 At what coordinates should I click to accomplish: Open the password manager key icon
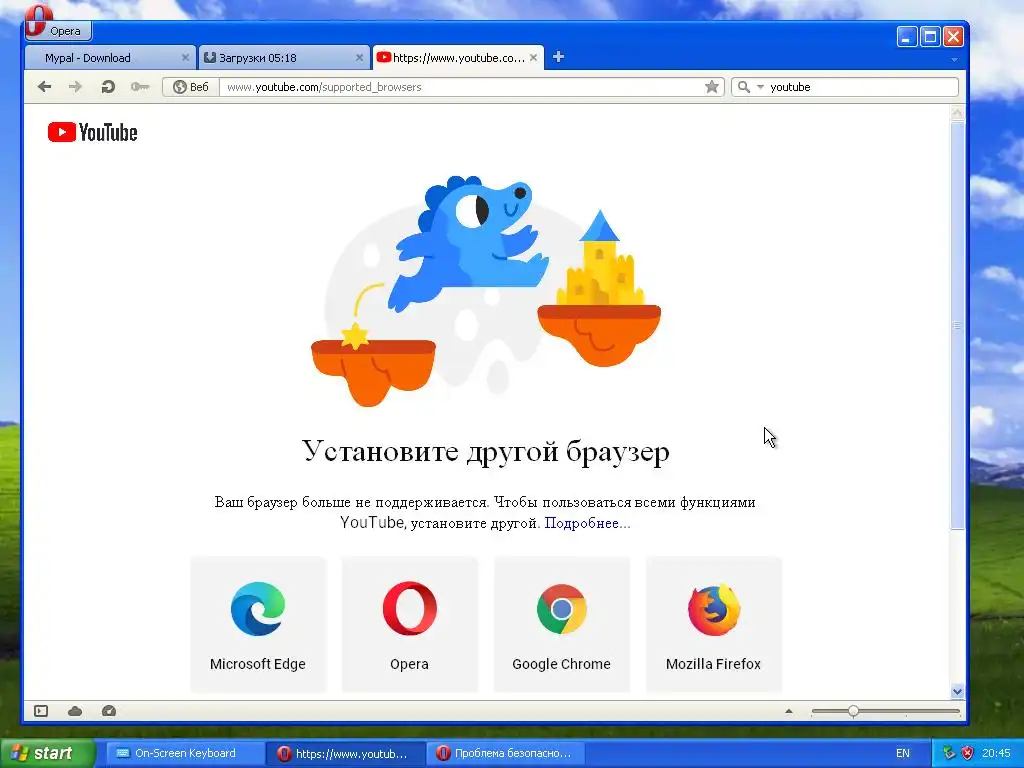(x=140, y=87)
